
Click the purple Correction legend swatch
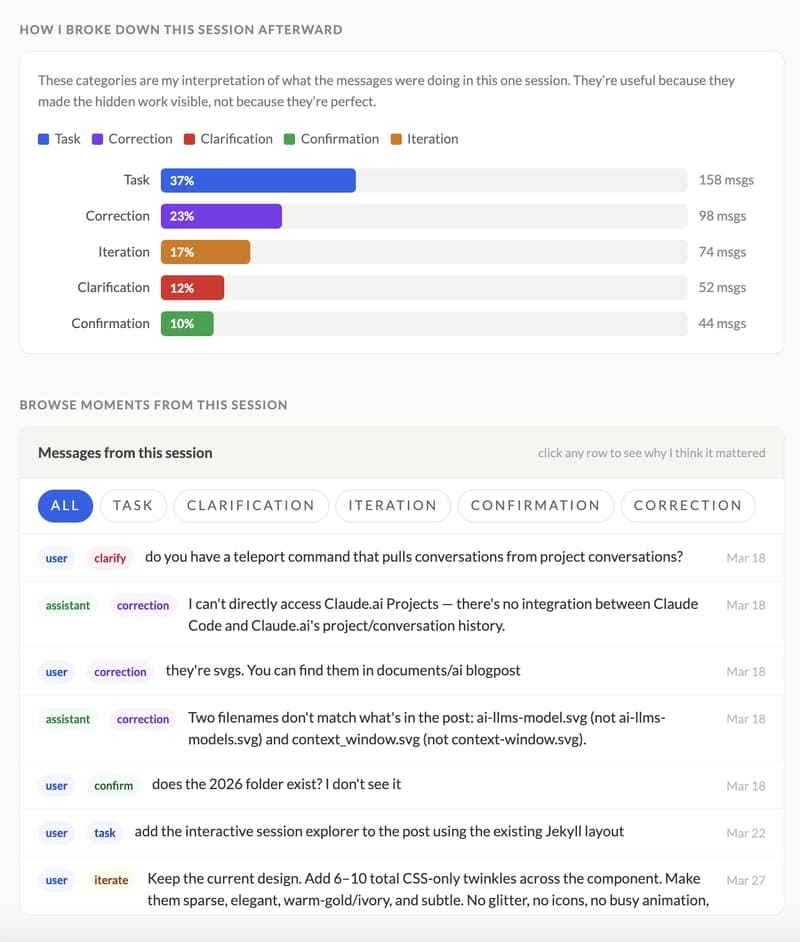point(98,139)
